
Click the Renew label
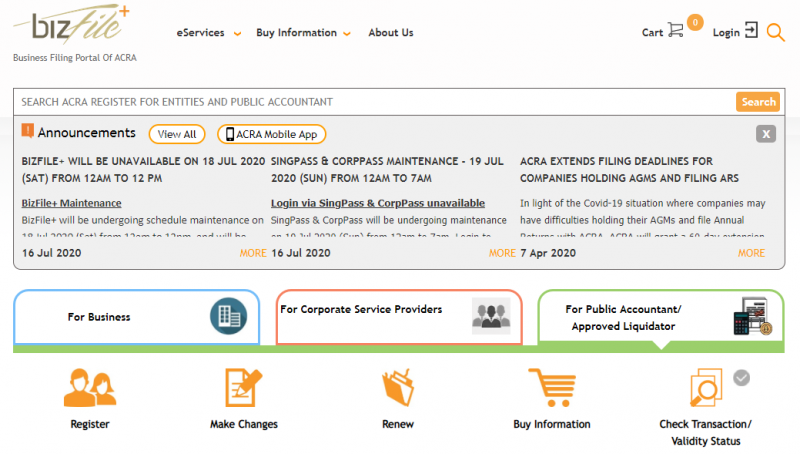point(398,424)
